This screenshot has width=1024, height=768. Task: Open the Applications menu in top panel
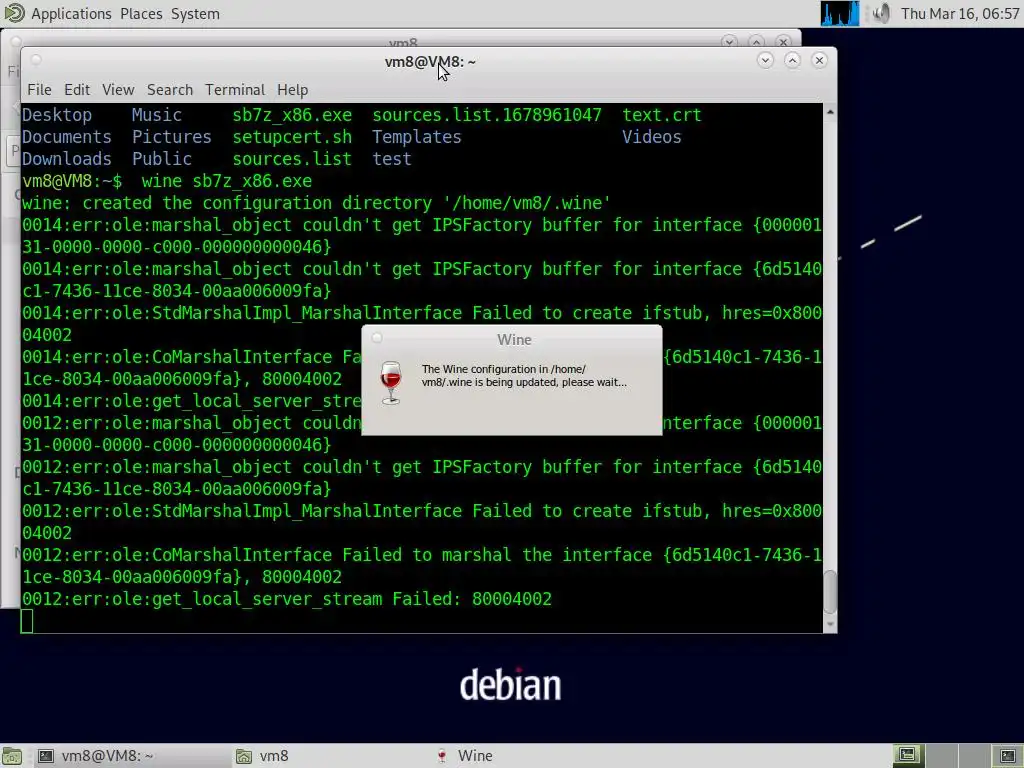71,14
